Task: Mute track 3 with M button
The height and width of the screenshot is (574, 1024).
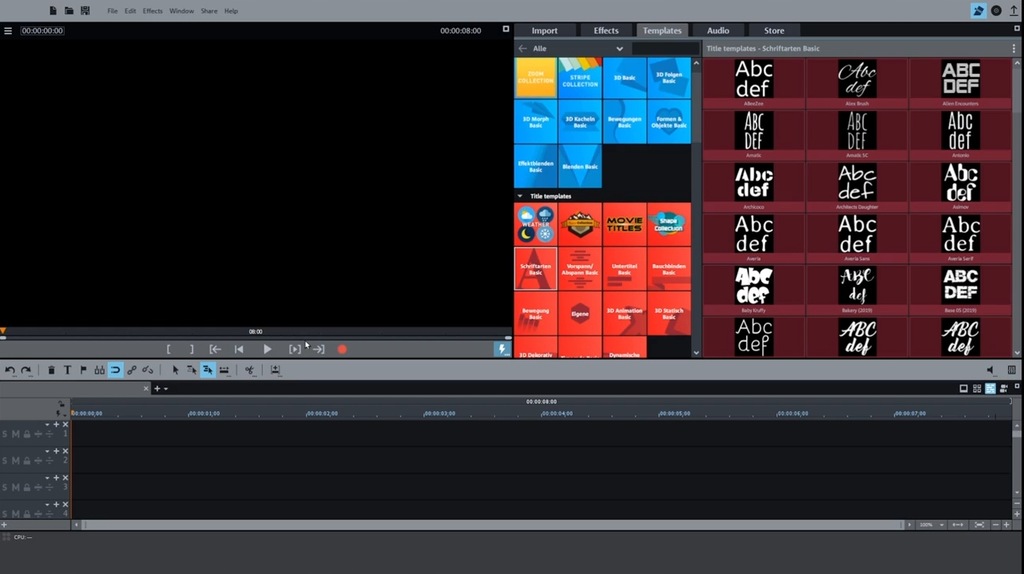Action: pyautogui.click(x=16, y=488)
